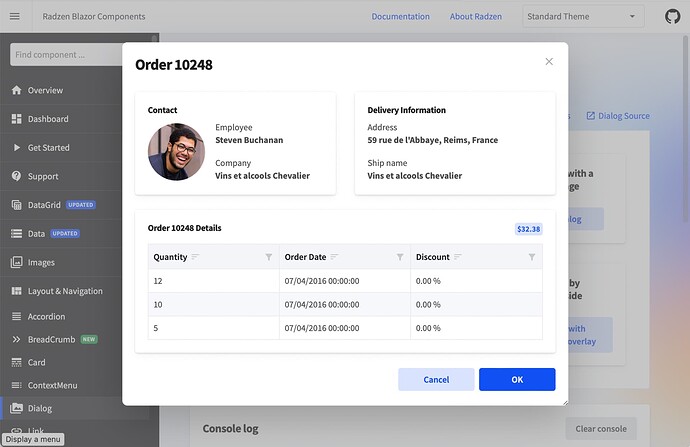Image resolution: width=690 pixels, height=447 pixels.
Task: Click the Card sidebar icon
Action: coord(16,362)
